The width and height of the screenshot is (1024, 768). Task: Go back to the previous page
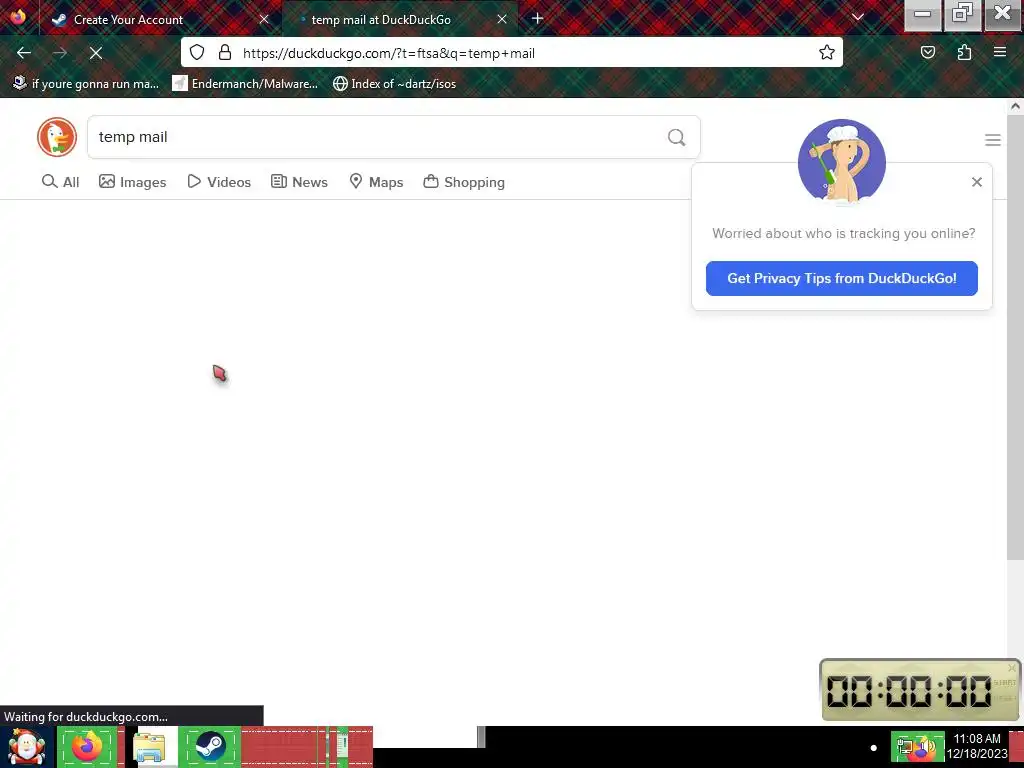point(24,53)
